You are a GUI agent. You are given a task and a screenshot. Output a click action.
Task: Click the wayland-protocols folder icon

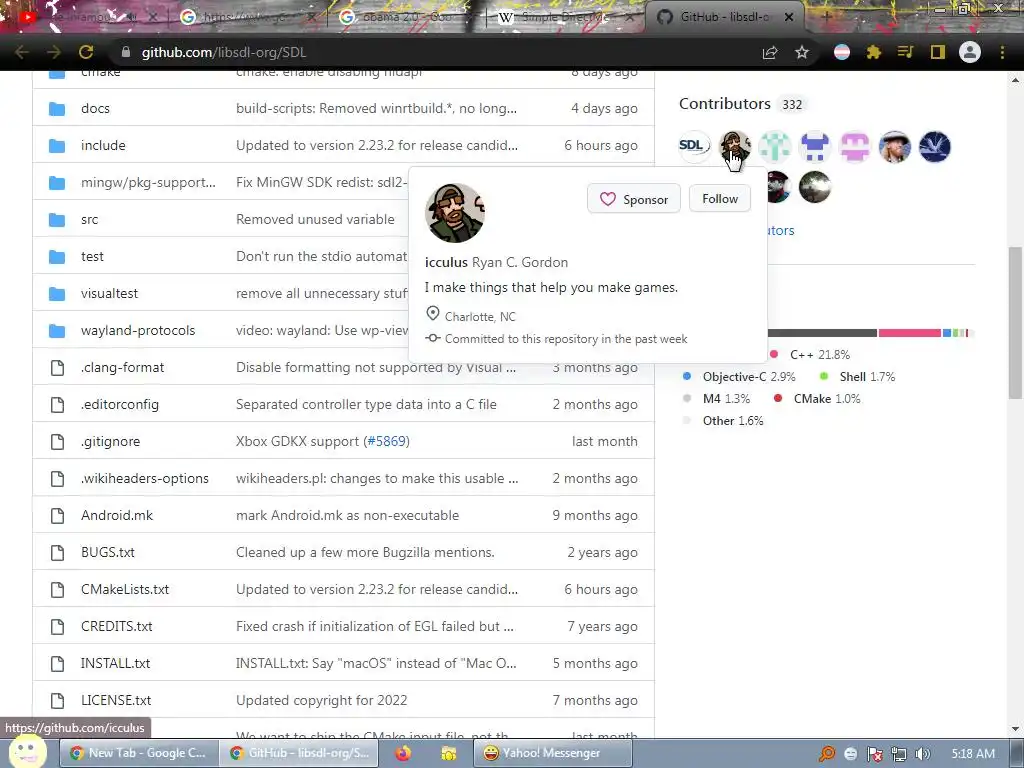pyautogui.click(x=57, y=330)
